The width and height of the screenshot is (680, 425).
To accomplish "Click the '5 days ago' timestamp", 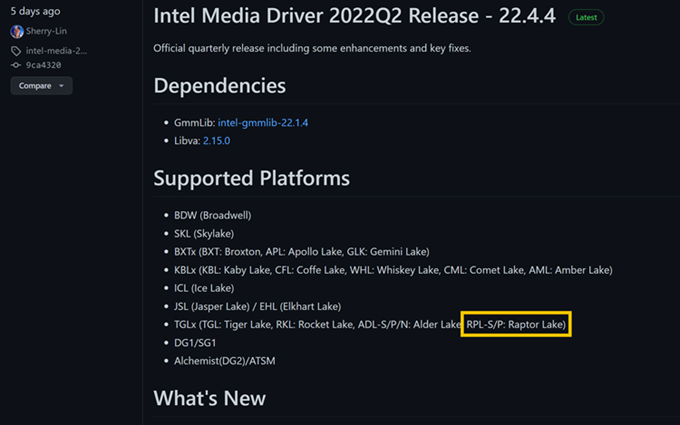I will pos(36,11).
